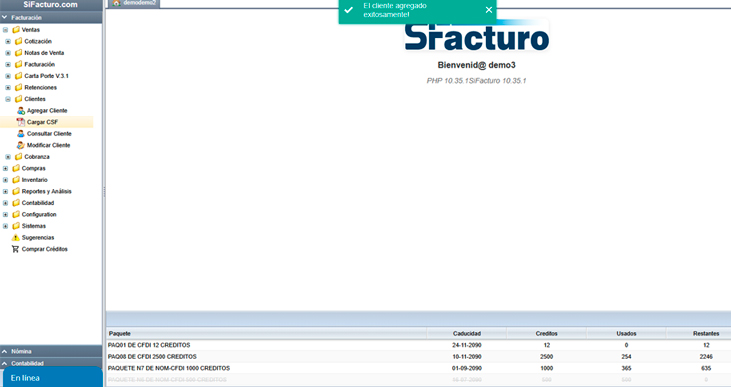Click the Facturación folder icon in tree
Viewport: 731px width, 387px height.
19,64
